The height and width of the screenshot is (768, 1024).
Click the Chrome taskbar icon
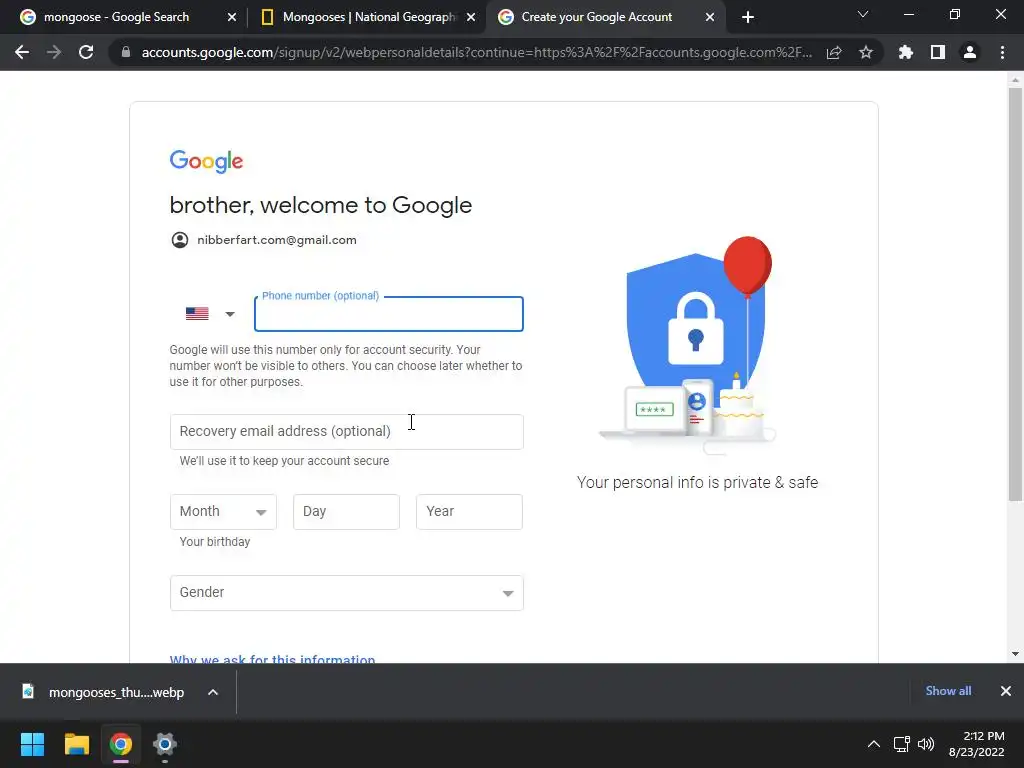(x=121, y=744)
